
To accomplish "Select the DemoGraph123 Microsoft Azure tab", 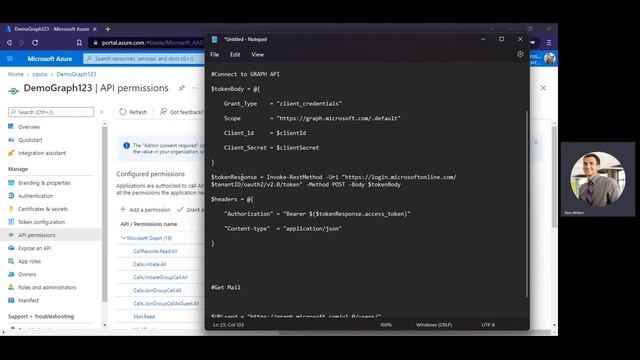I will [51, 29].
